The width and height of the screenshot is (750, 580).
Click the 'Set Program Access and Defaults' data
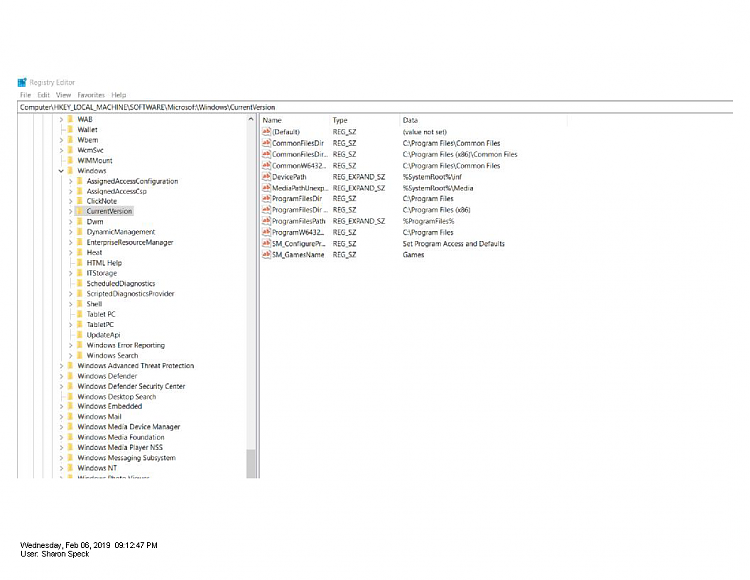tap(453, 243)
